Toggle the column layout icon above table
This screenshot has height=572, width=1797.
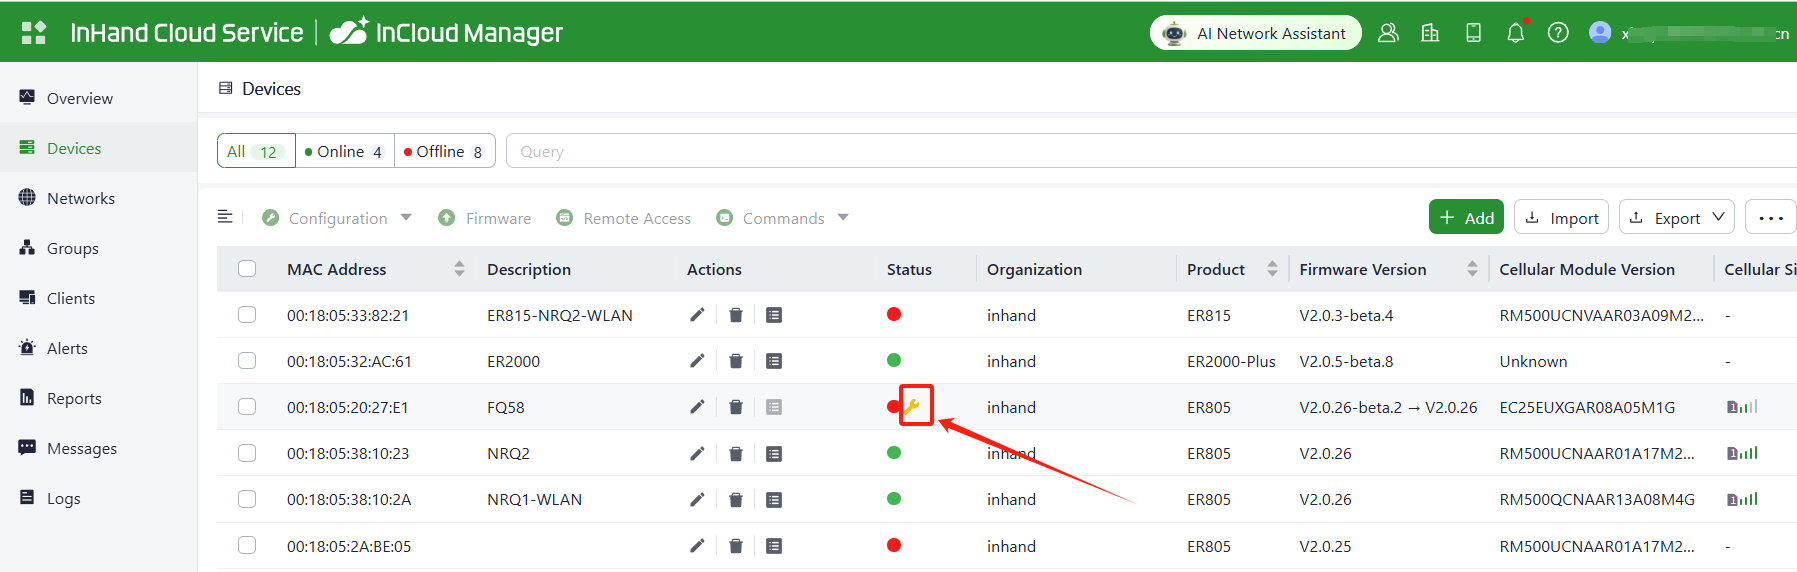point(225,217)
